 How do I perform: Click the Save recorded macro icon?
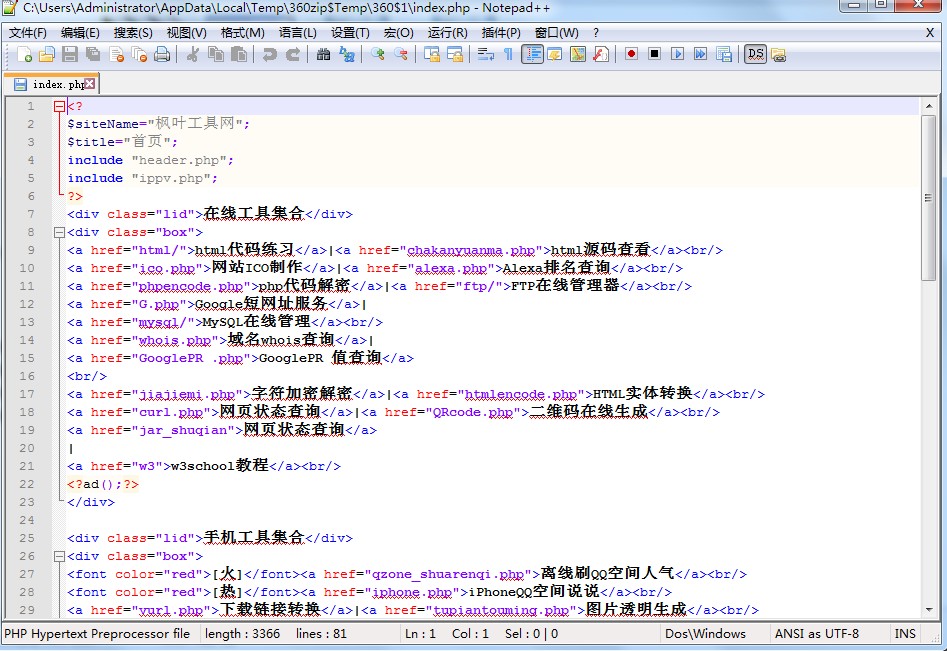click(723, 54)
